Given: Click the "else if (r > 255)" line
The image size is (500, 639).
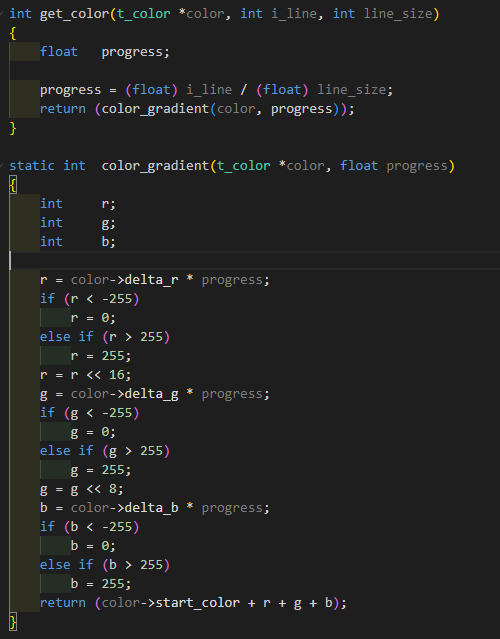Looking at the screenshot, I should pos(105,337).
